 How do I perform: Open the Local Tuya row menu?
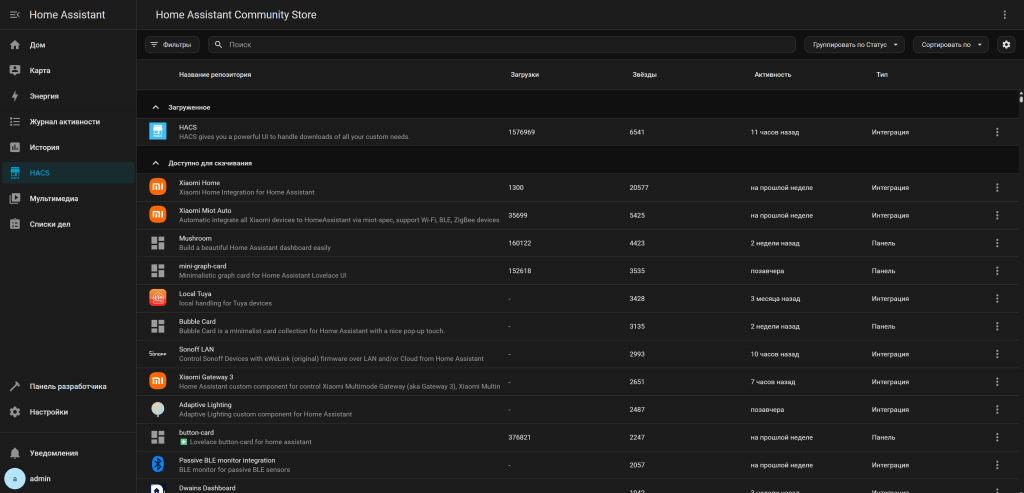click(997, 298)
